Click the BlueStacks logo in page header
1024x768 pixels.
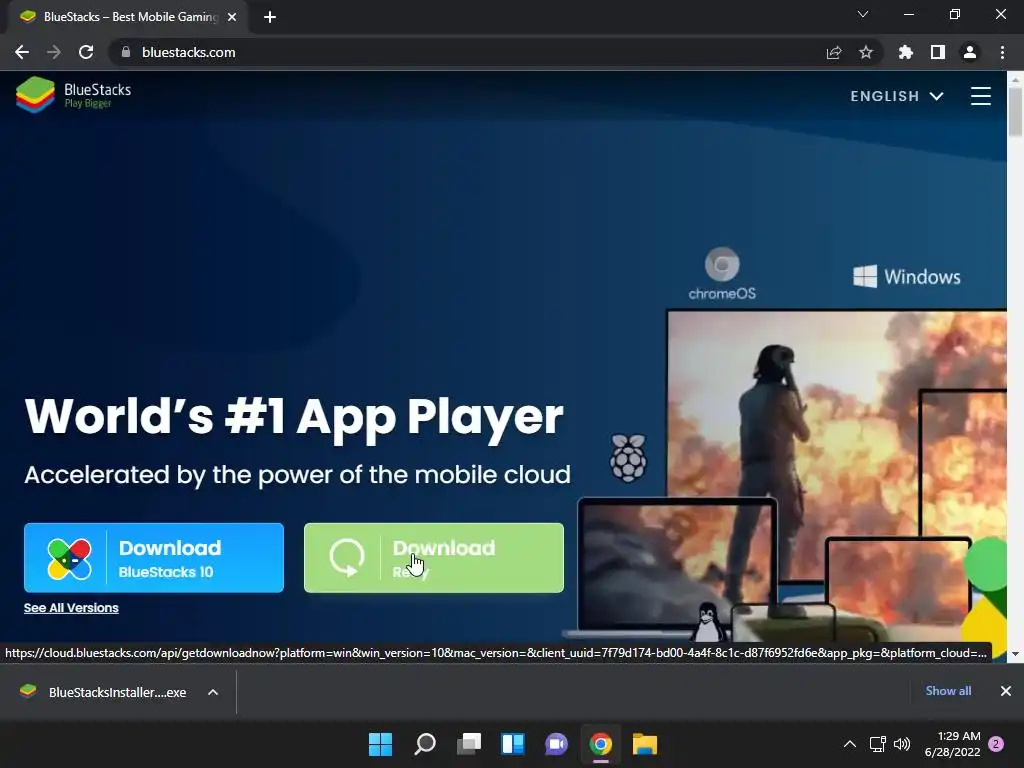[73, 94]
